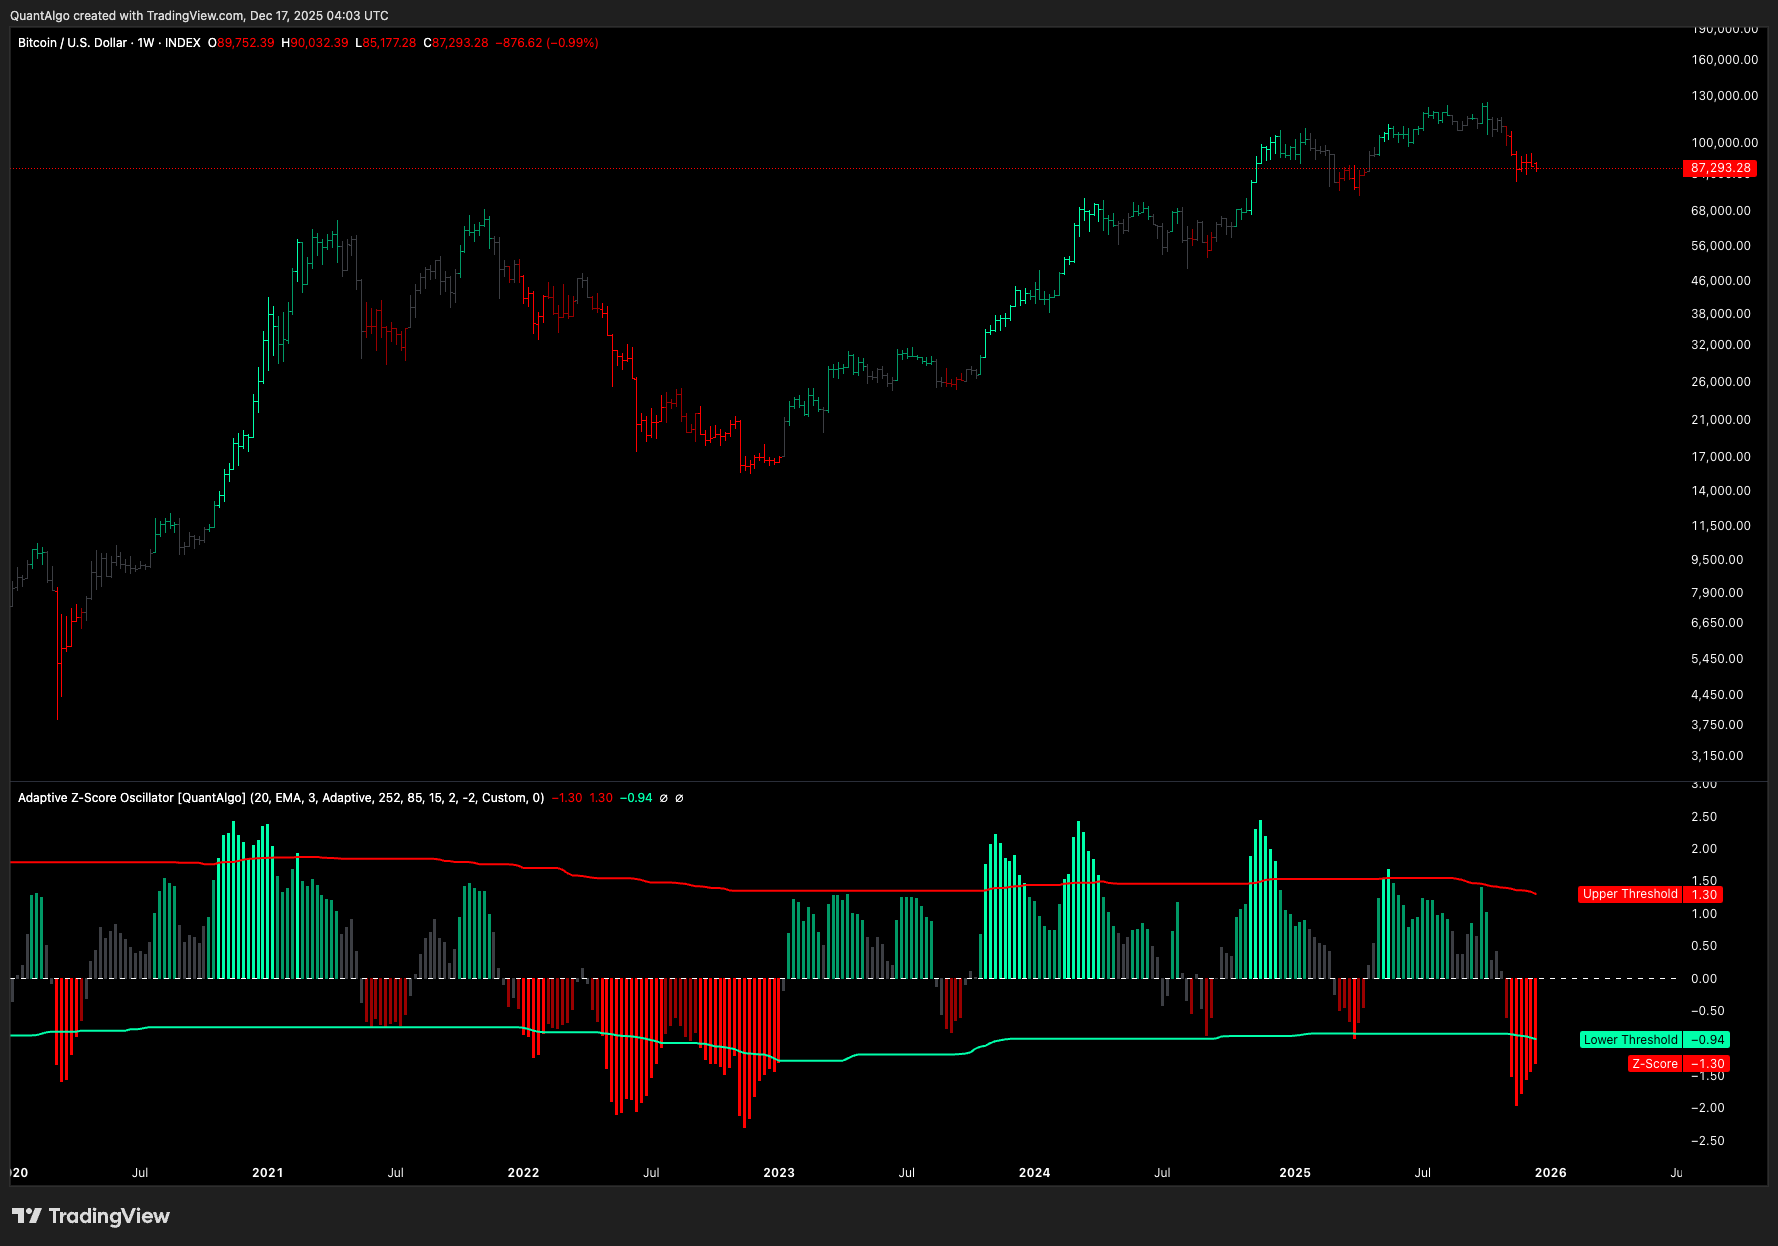
Task: Click the indicator settings text starting "(20, EMA, 3"
Action: tap(397, 798)
